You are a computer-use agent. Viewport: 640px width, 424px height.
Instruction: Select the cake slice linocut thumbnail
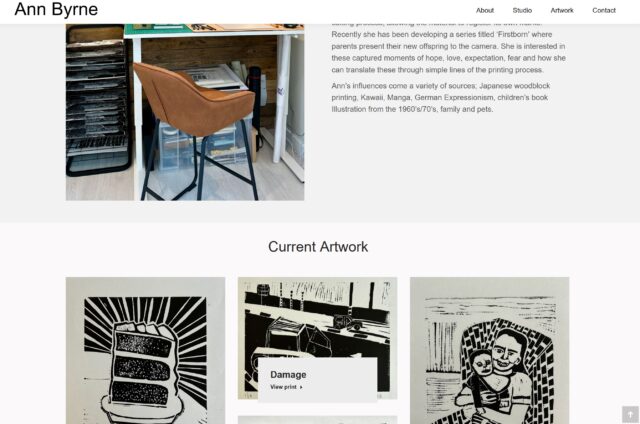point(145,351)
